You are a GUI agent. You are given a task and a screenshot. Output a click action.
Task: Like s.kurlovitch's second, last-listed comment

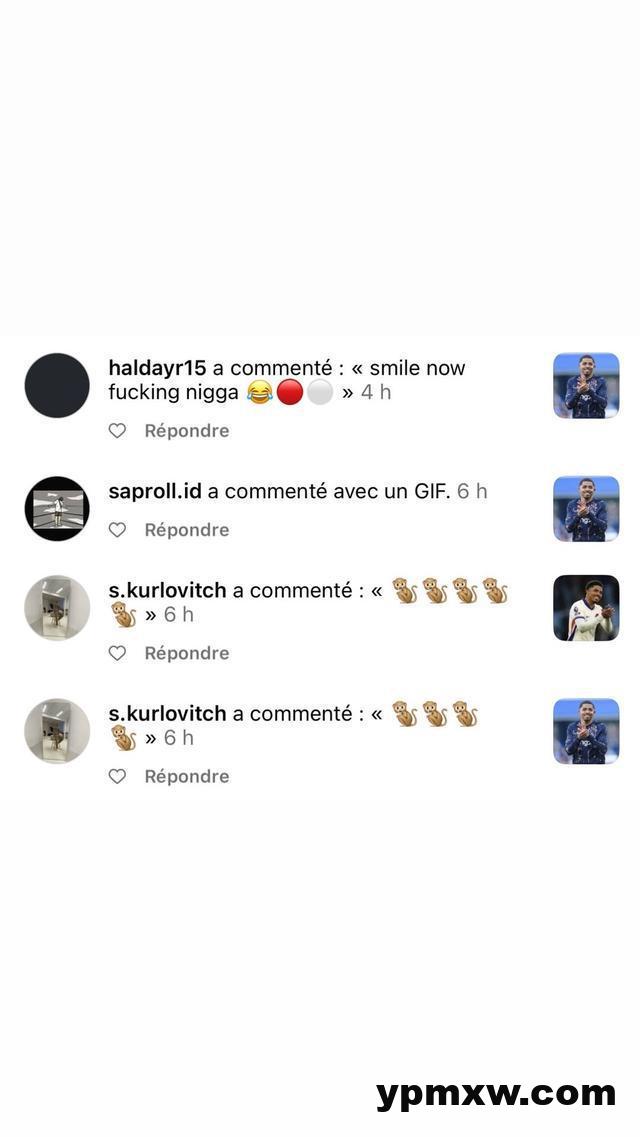(x=117, y=777)
